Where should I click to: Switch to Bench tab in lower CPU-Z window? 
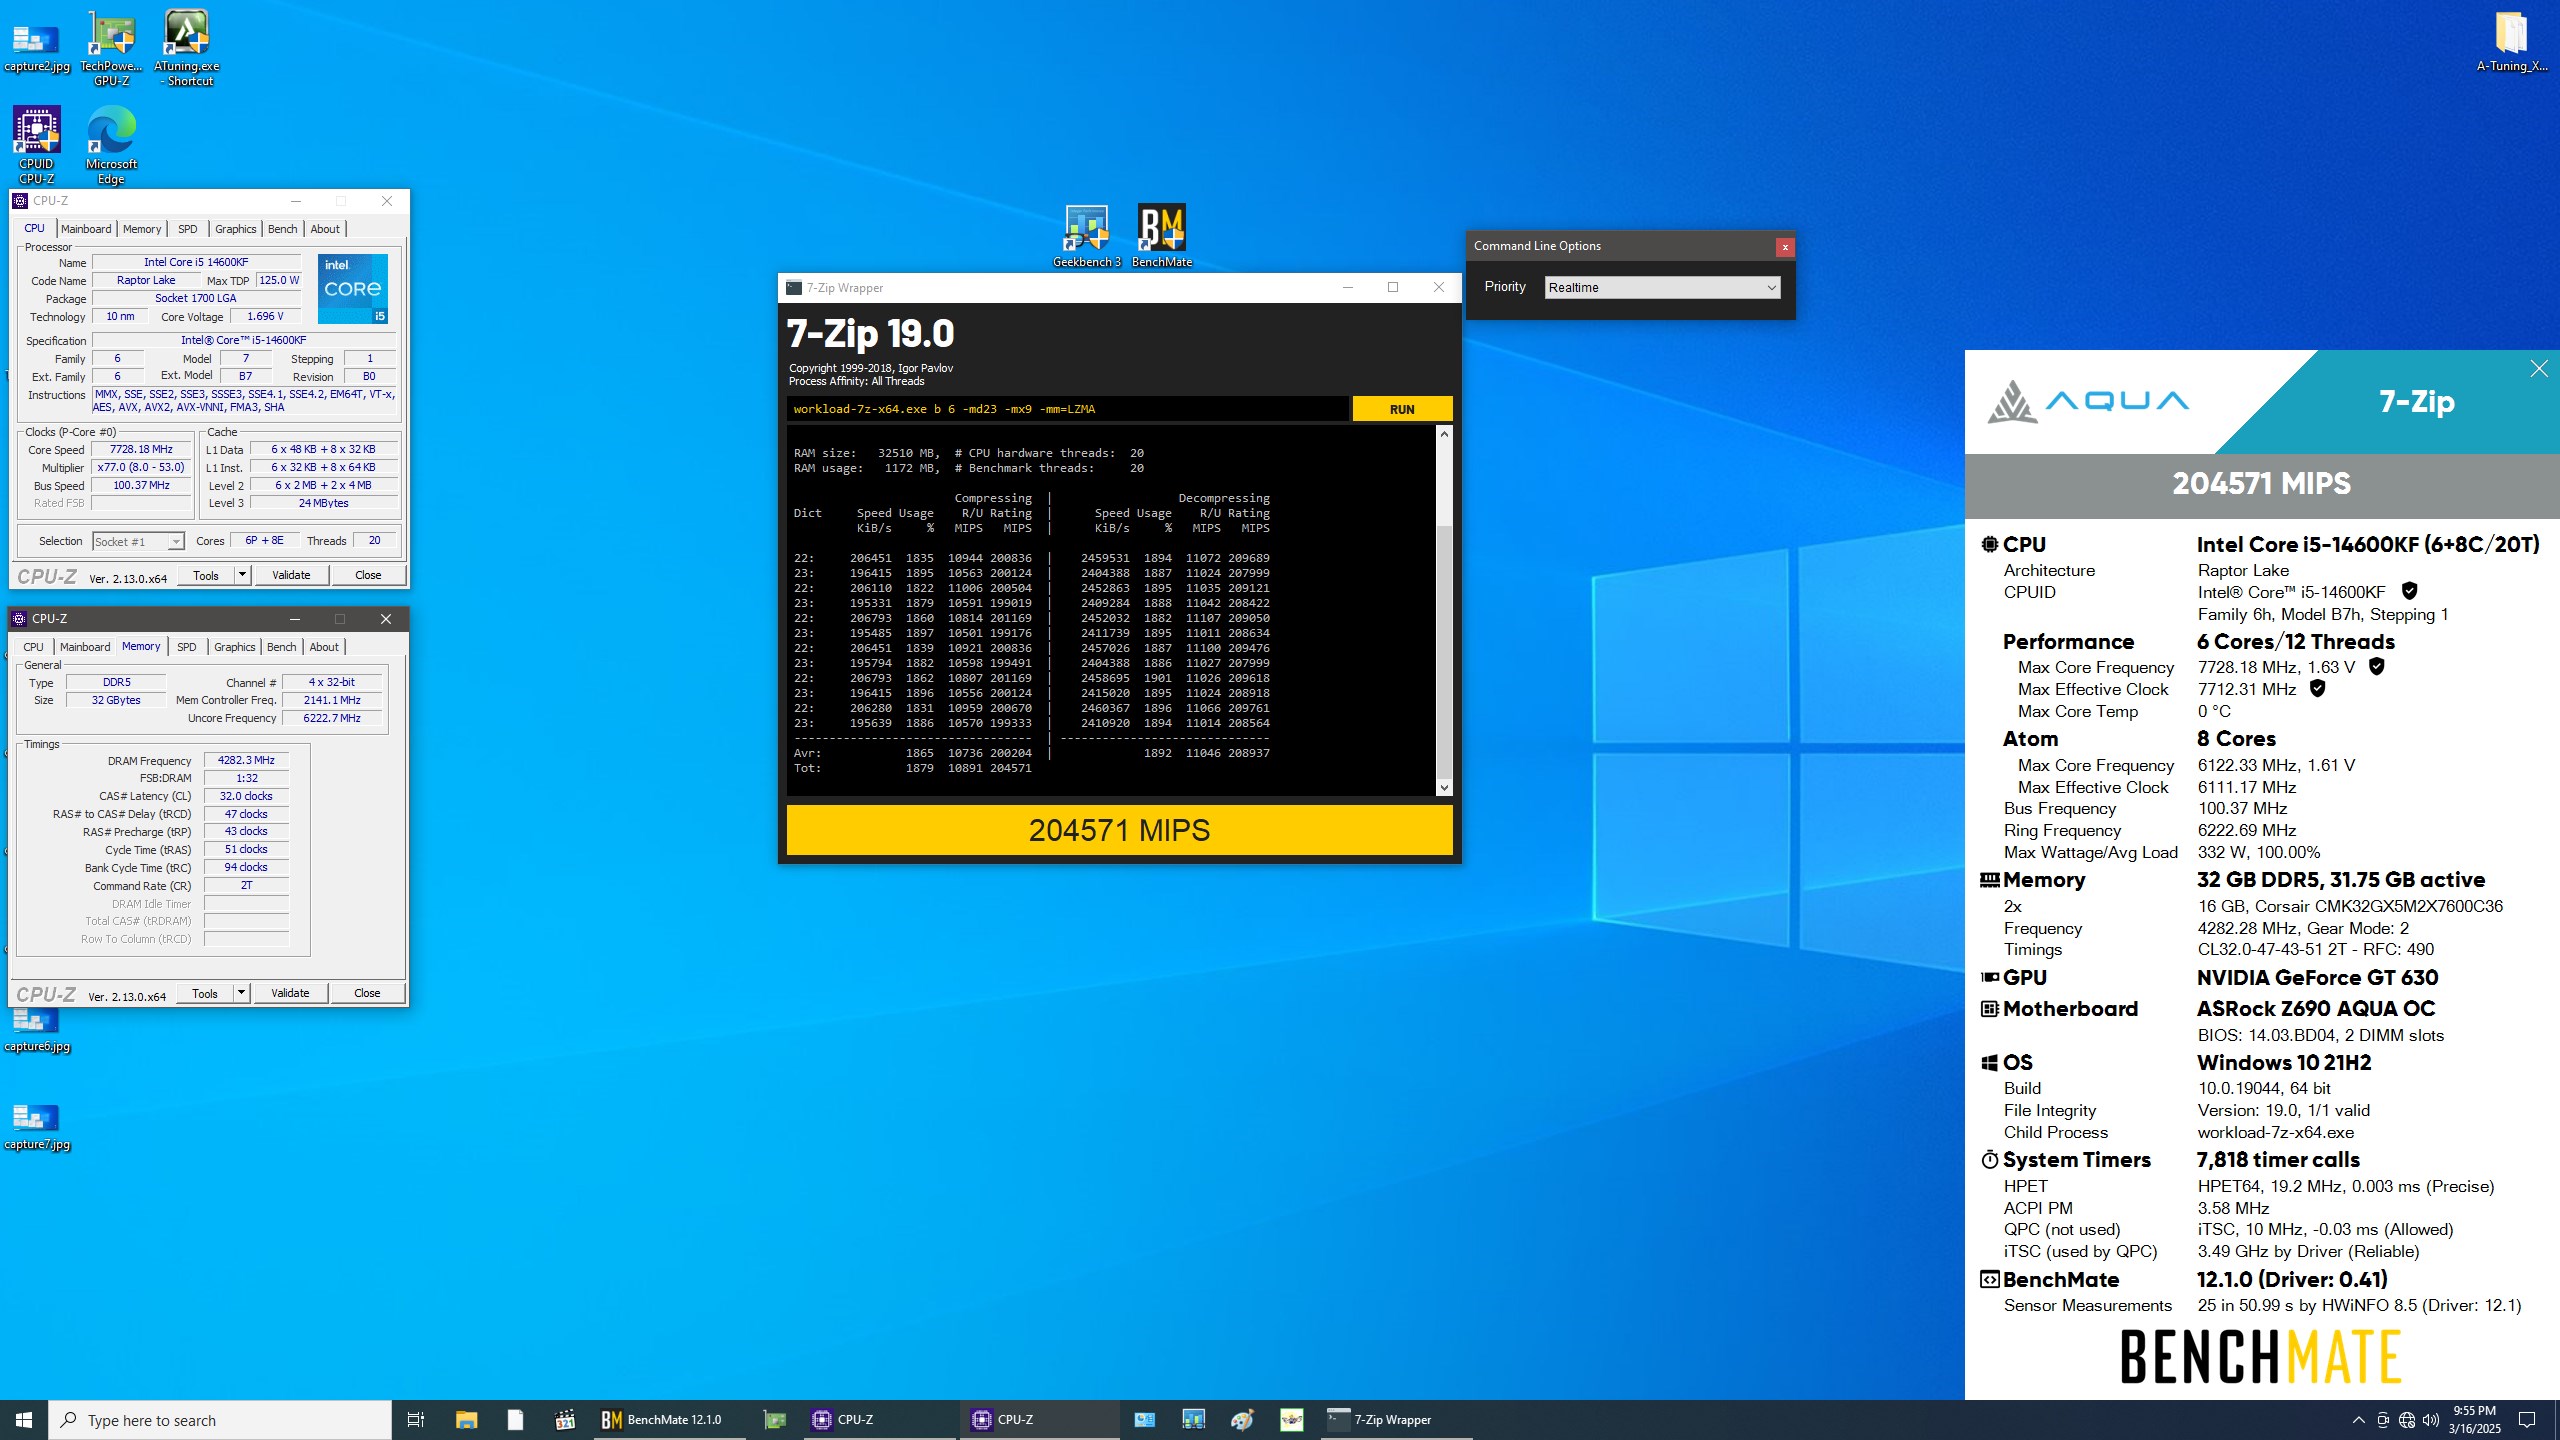(x=282, y=647)
